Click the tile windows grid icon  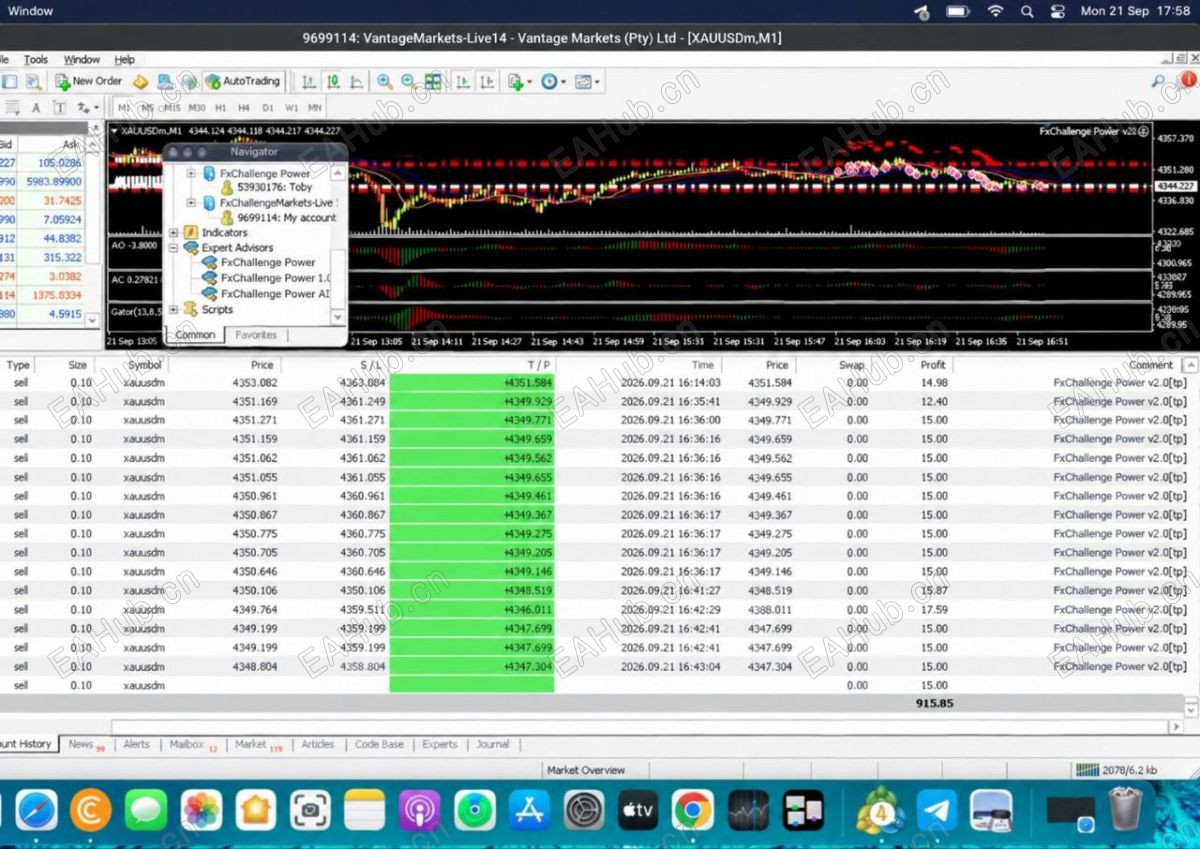click(433, 82)
